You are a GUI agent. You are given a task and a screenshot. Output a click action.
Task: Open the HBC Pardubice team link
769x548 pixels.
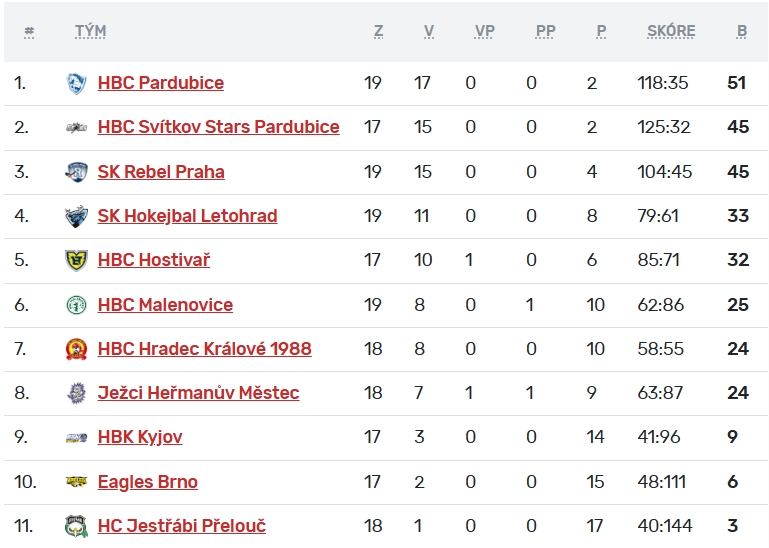click(161, 83)
